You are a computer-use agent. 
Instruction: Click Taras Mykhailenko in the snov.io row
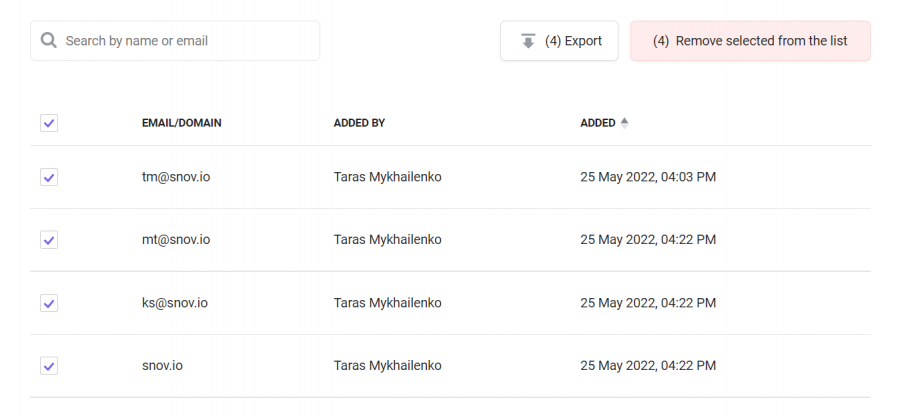coord(387,366)
